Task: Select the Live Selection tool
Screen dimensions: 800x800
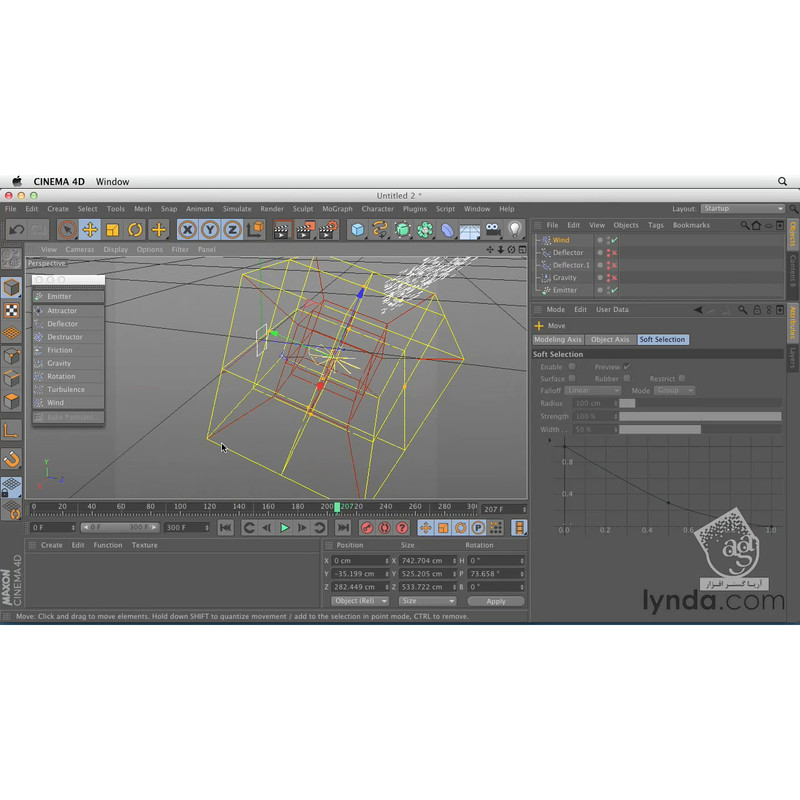Action: (67, 230)
